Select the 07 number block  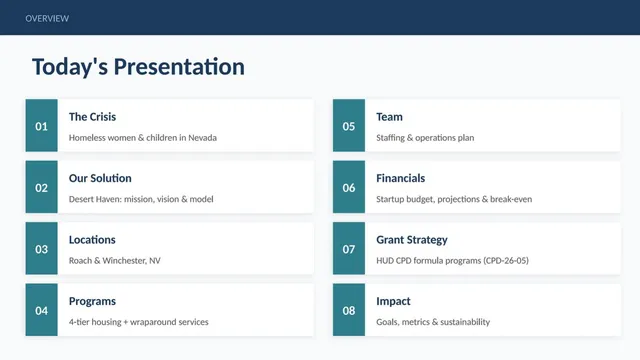[x=349, y=249]
